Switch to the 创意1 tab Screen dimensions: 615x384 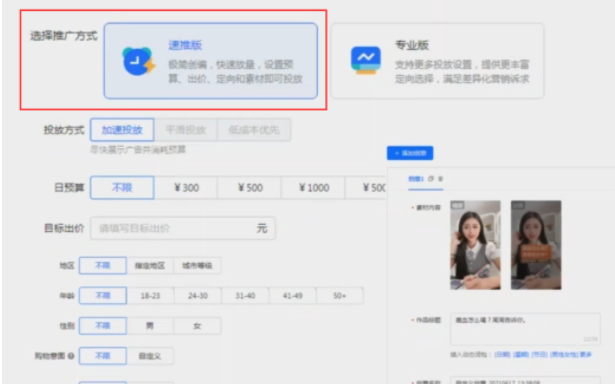click(416, 179)
